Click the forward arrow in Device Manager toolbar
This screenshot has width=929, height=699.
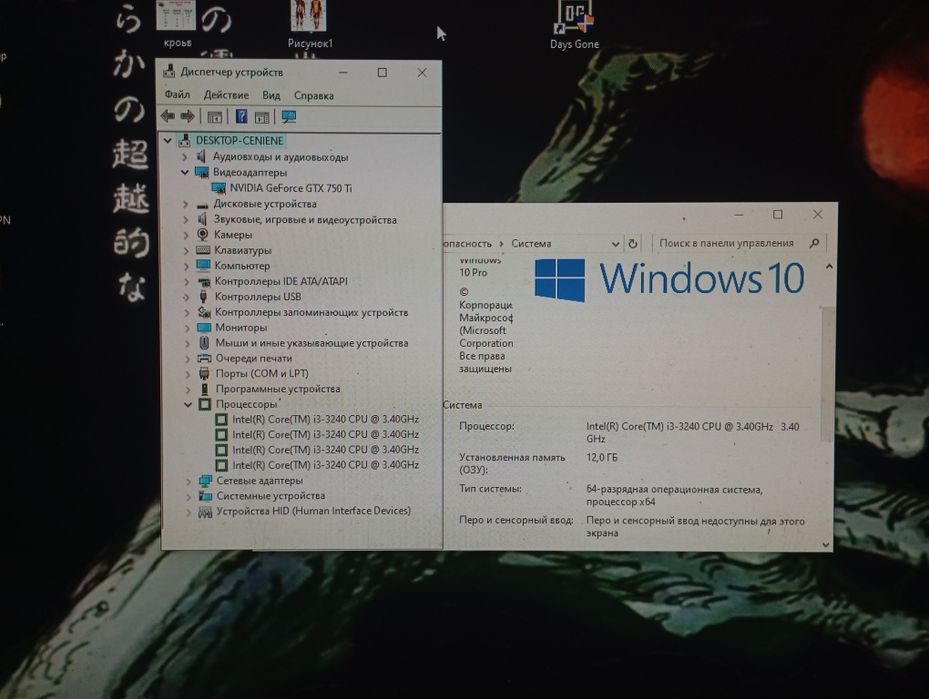click(x=187, y=116)
